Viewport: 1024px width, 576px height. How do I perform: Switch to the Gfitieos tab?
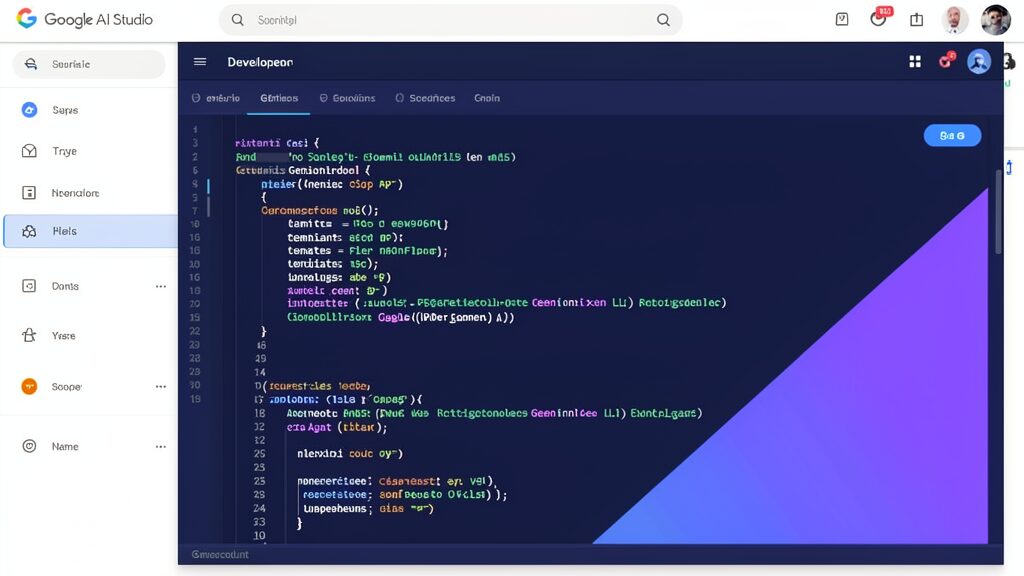coord(279,98)
